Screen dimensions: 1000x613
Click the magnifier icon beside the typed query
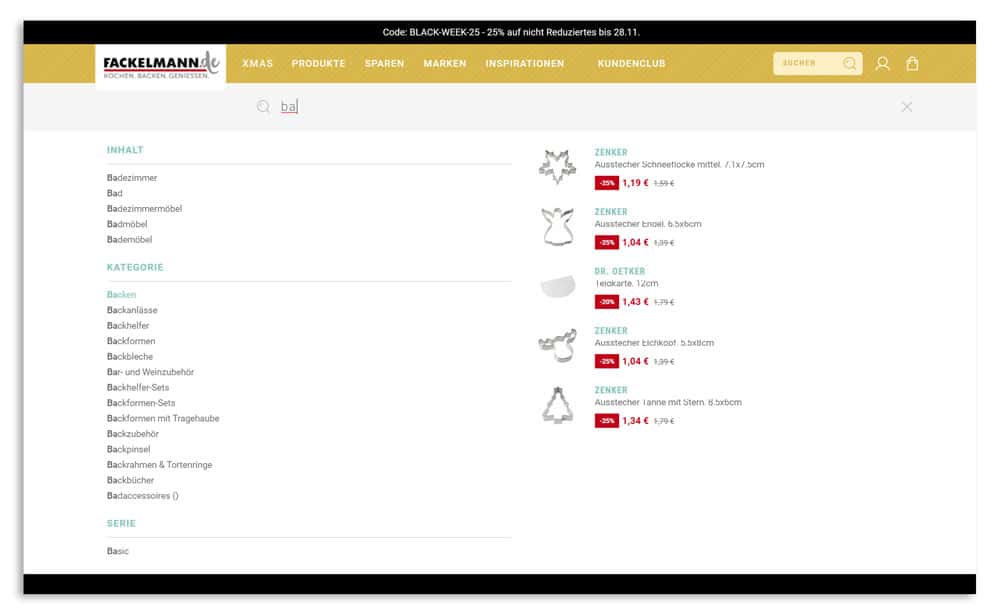point(263,107)
